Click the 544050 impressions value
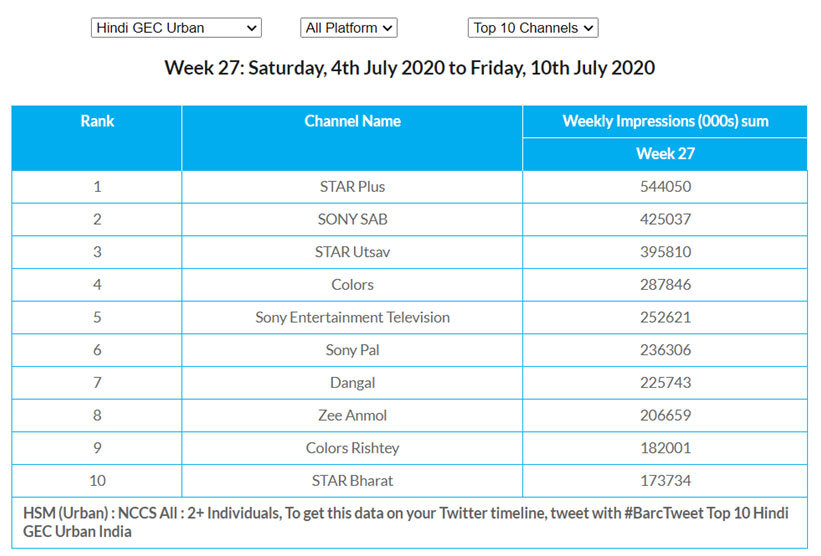The height and width of the screenshot is (556, 821). coord(665,187)
